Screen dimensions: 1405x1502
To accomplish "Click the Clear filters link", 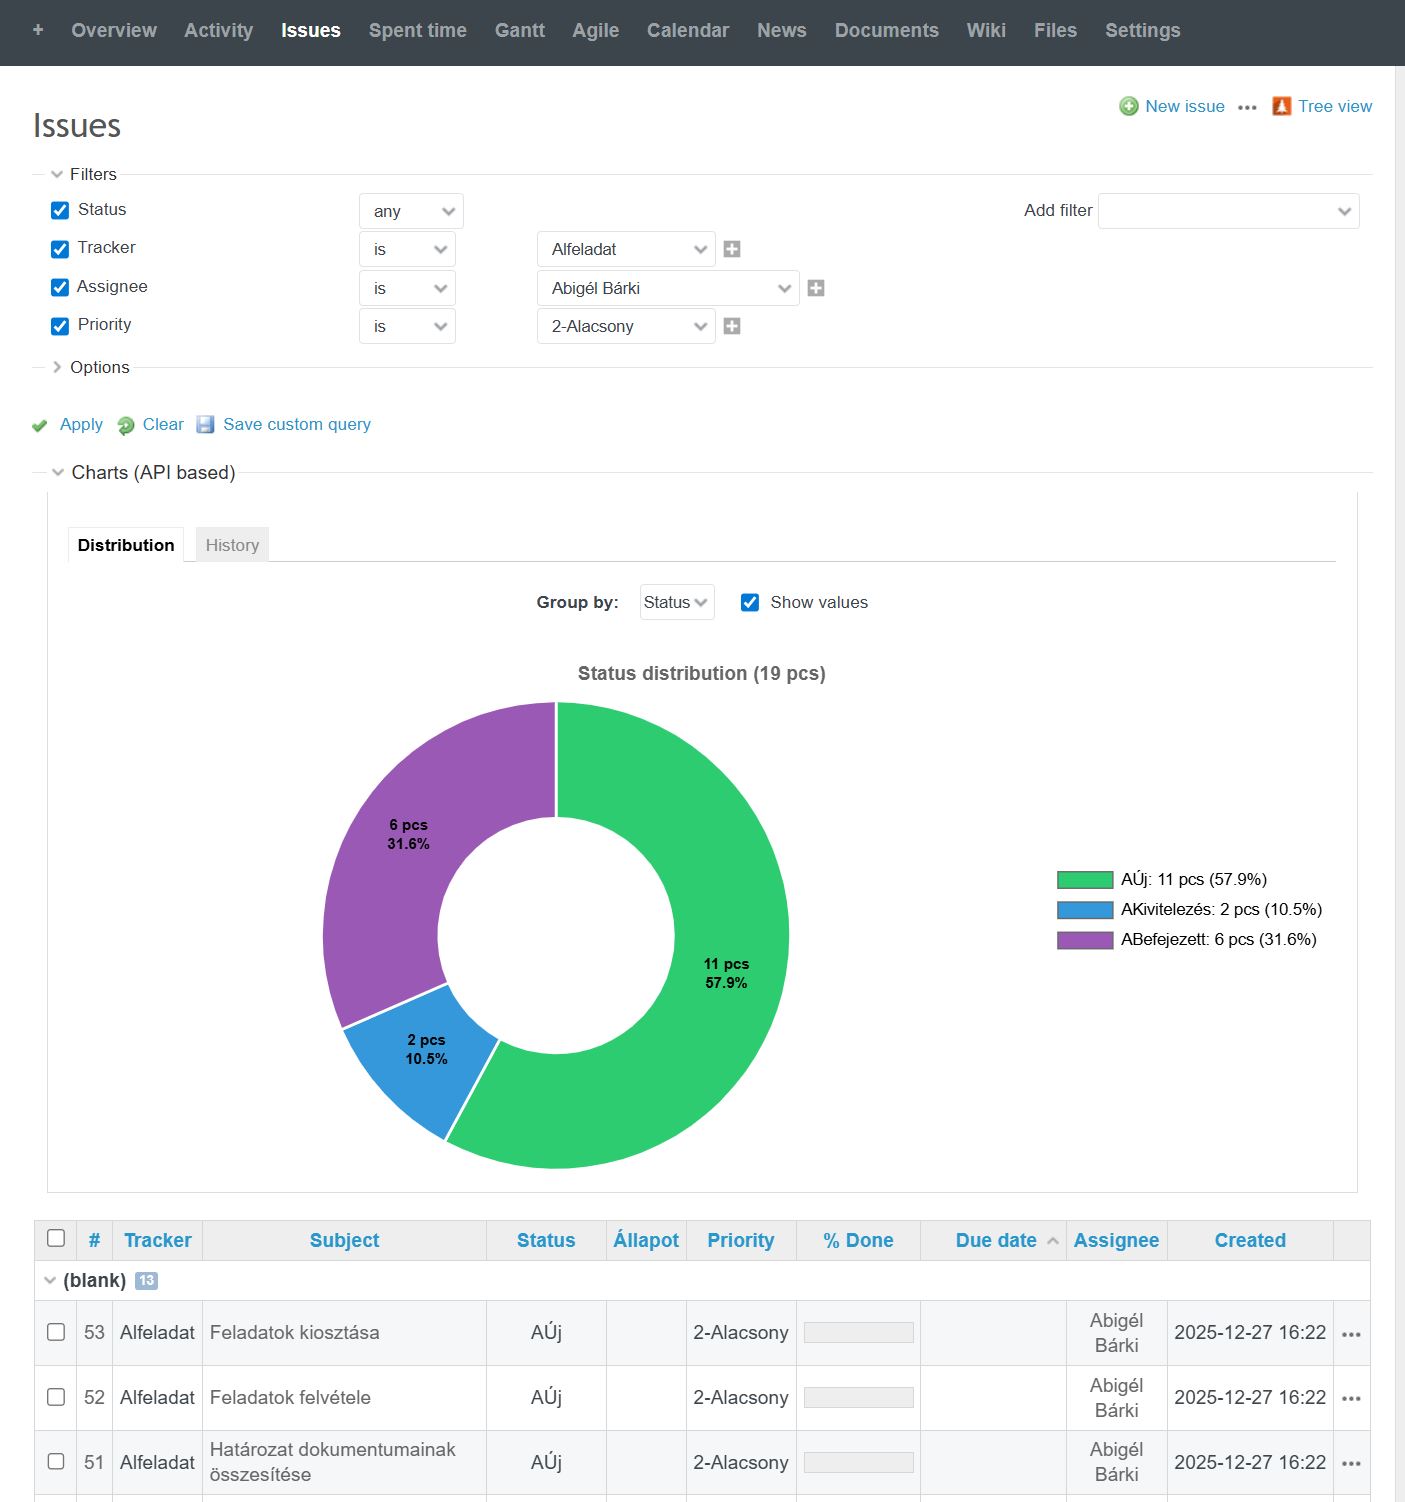I will point(162,424).
